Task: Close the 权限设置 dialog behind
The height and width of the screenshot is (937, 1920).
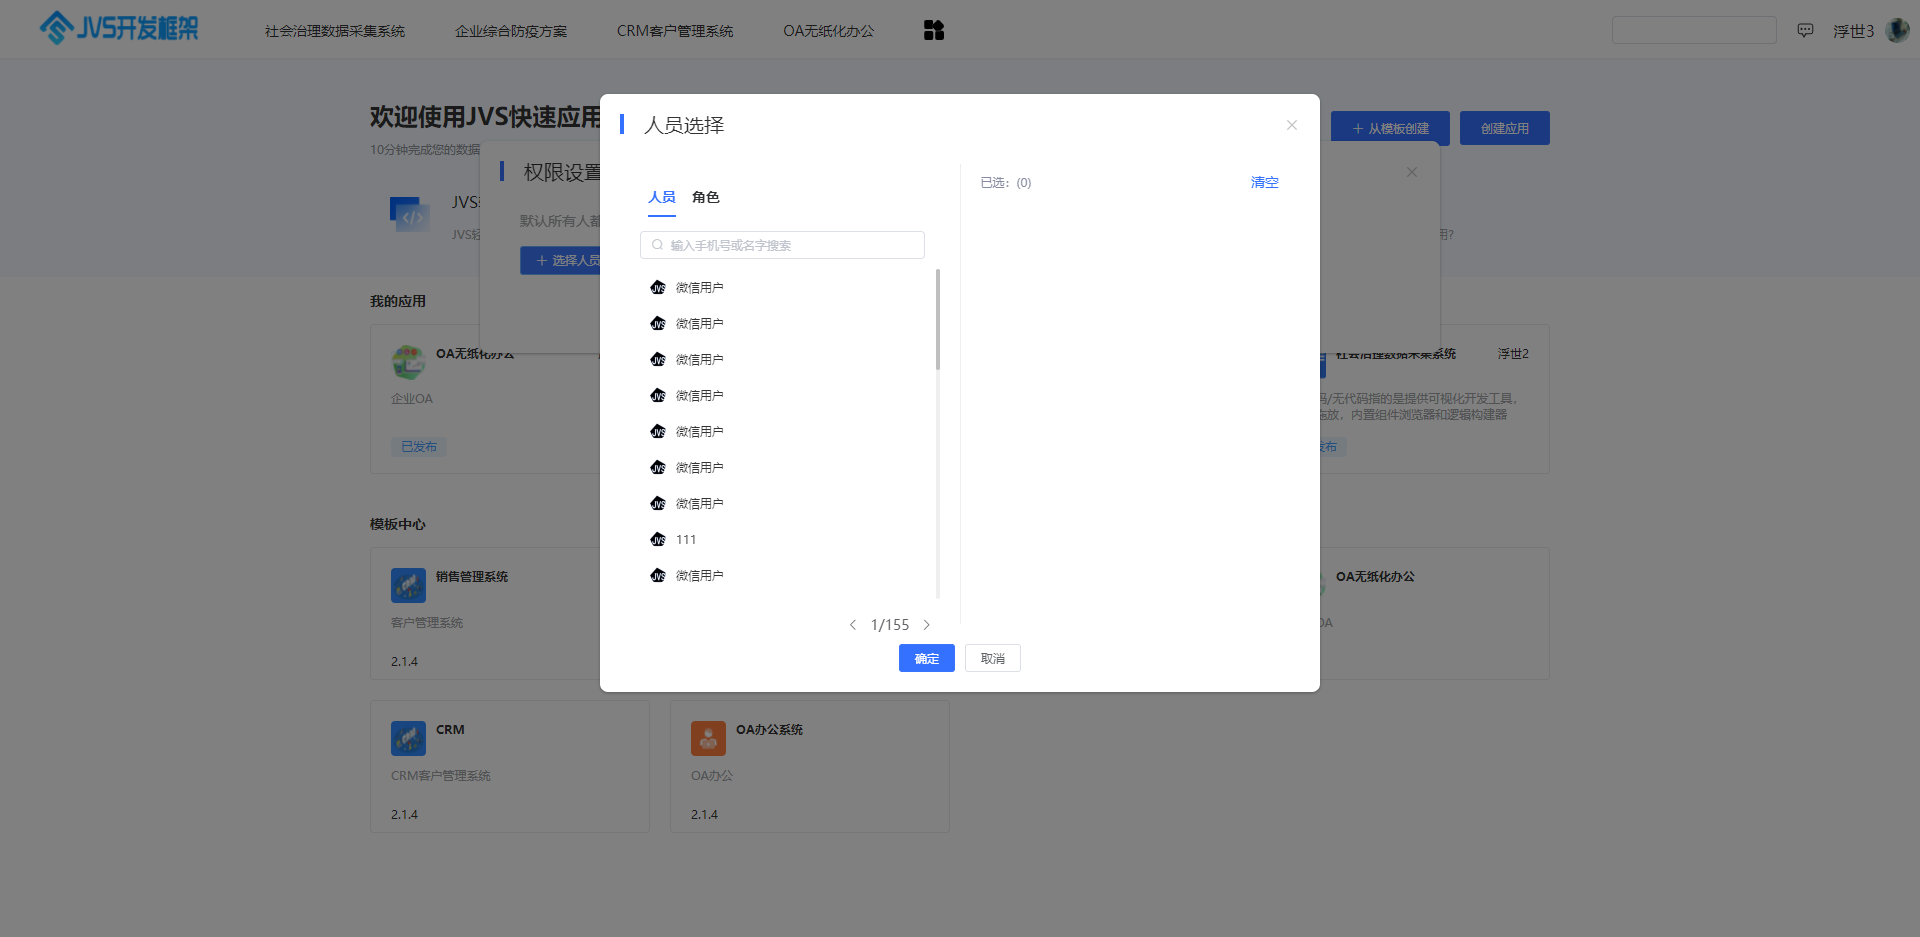Action: click(x=1411, y=172)
